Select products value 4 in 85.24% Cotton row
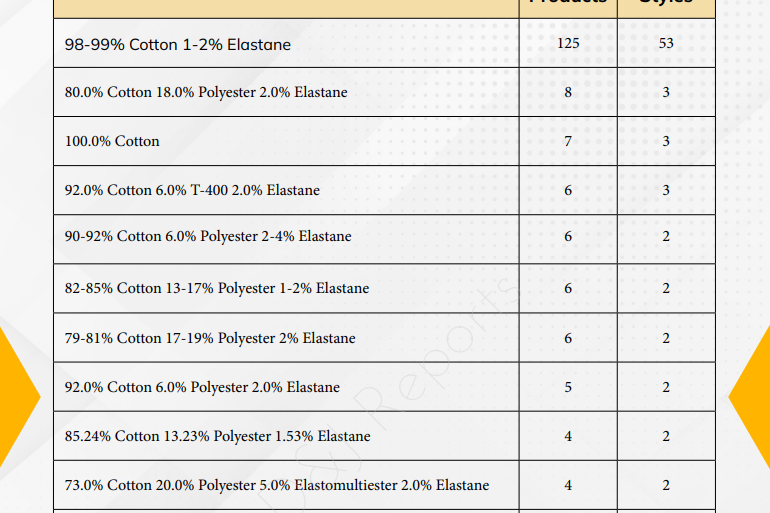 pos(568,436)
